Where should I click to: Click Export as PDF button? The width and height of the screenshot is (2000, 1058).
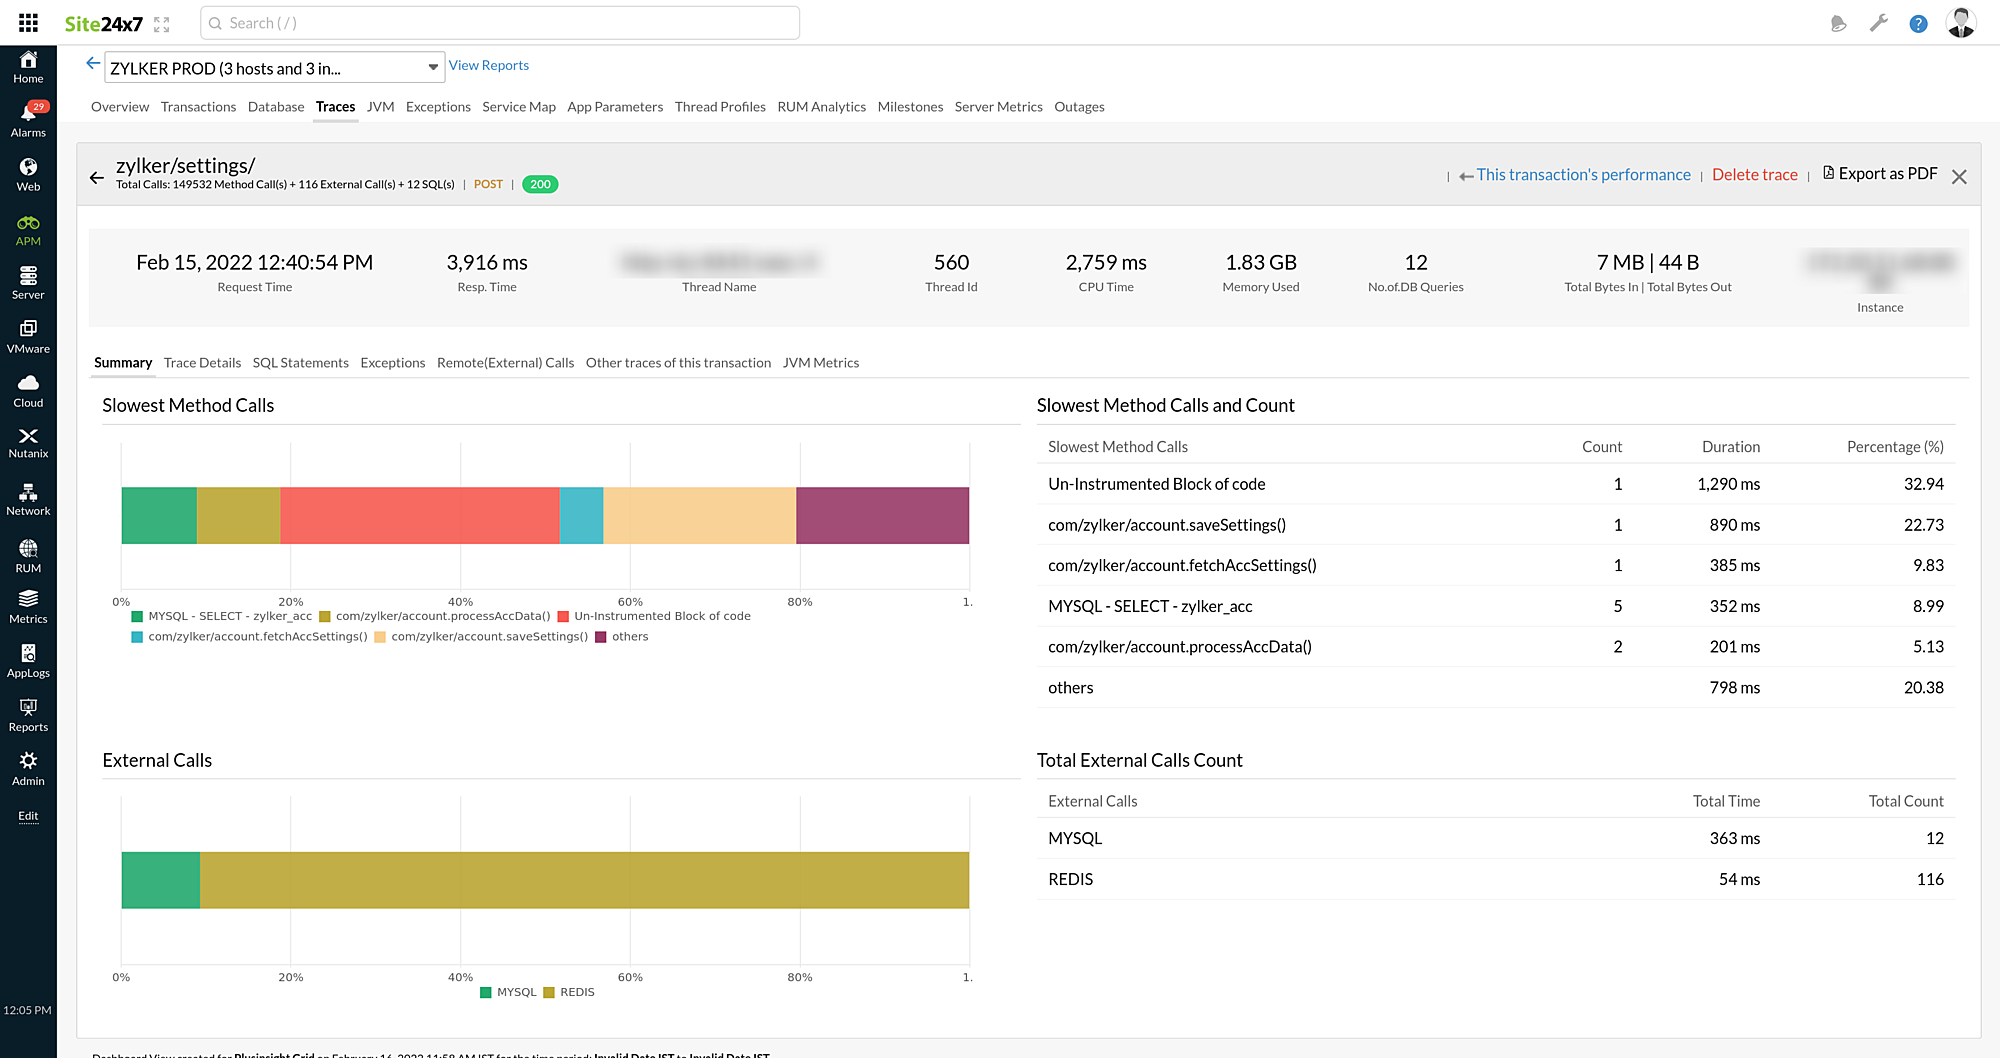point(1880,174)
